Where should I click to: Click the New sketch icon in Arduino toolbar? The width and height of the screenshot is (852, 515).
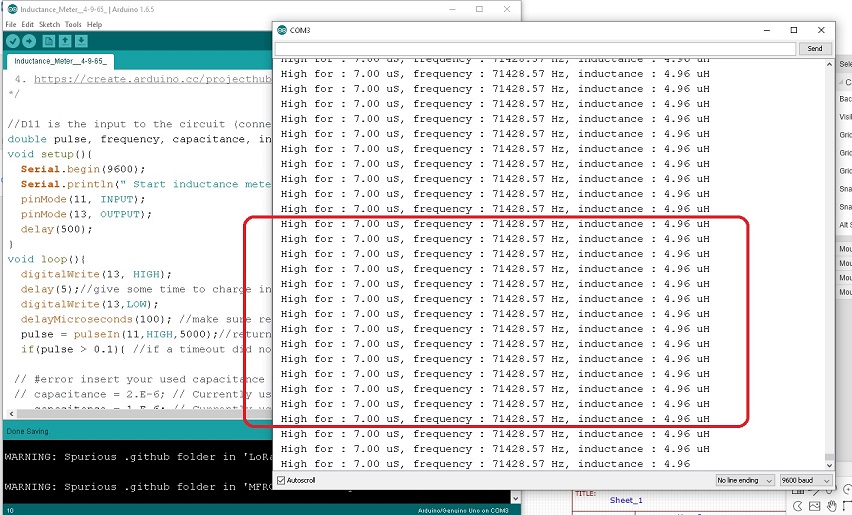[x=49, y=41]
